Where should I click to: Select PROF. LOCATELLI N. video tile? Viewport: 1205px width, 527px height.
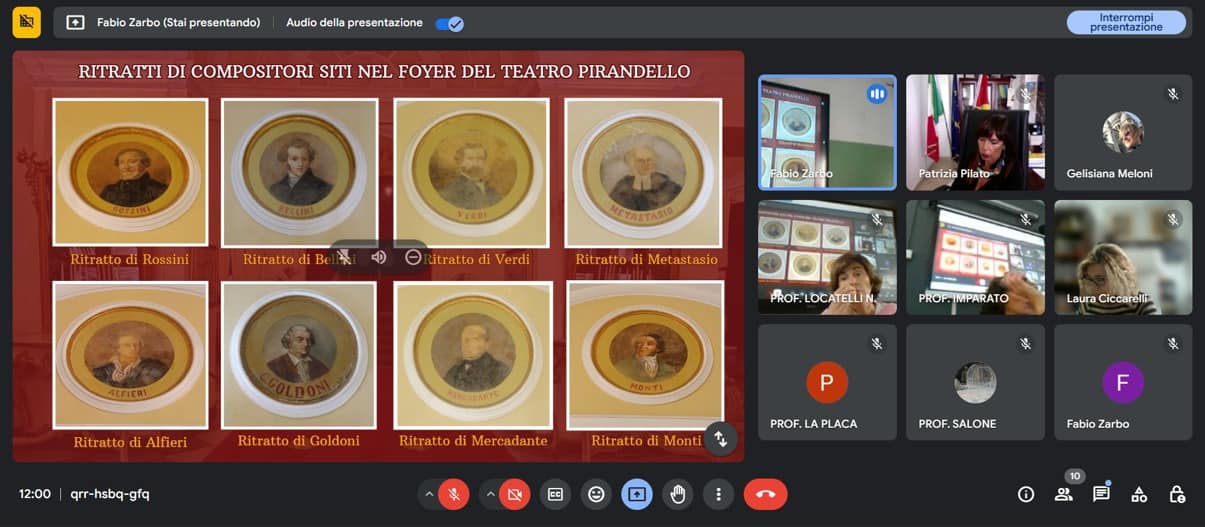click(x=827, y=257)
